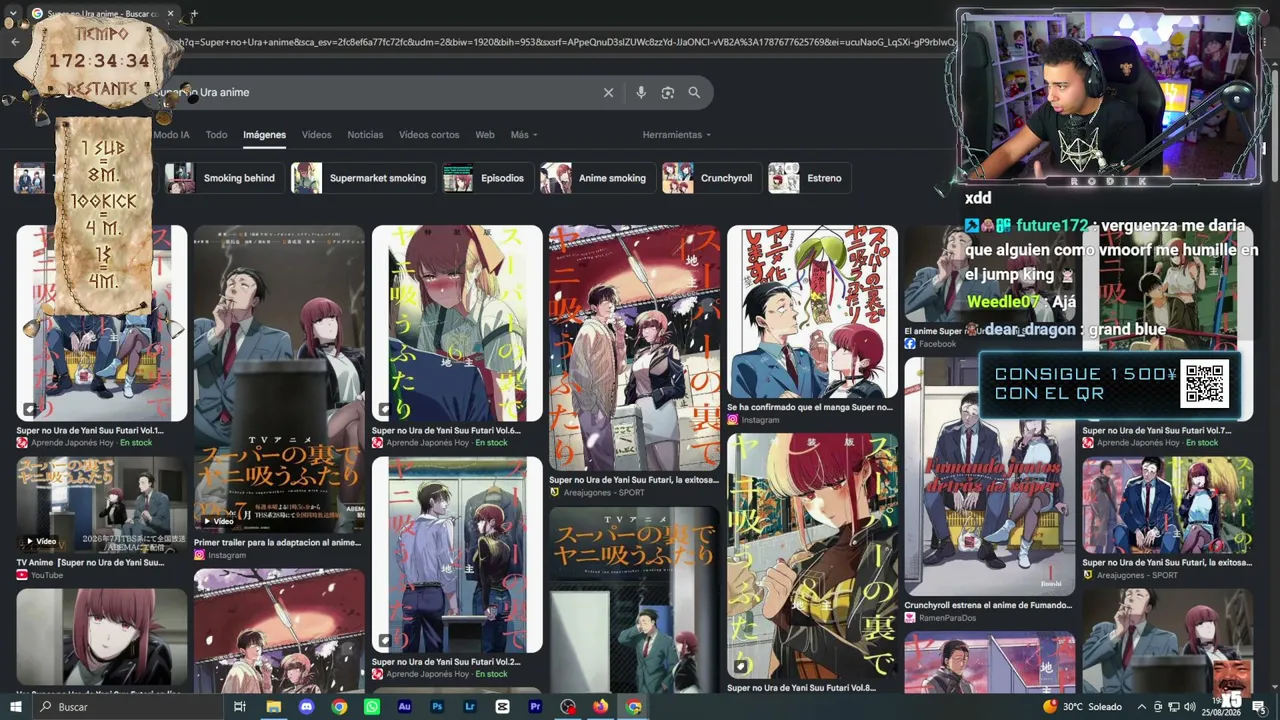Launch Adobe Lightroom from the taskbar
Viewport: 1280px width, 720px height.
pyautogui.click(x=470, y=707)
